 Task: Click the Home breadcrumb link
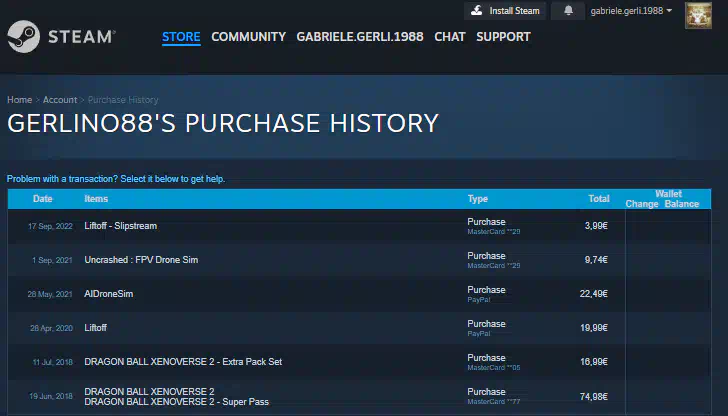pos(20,100)
